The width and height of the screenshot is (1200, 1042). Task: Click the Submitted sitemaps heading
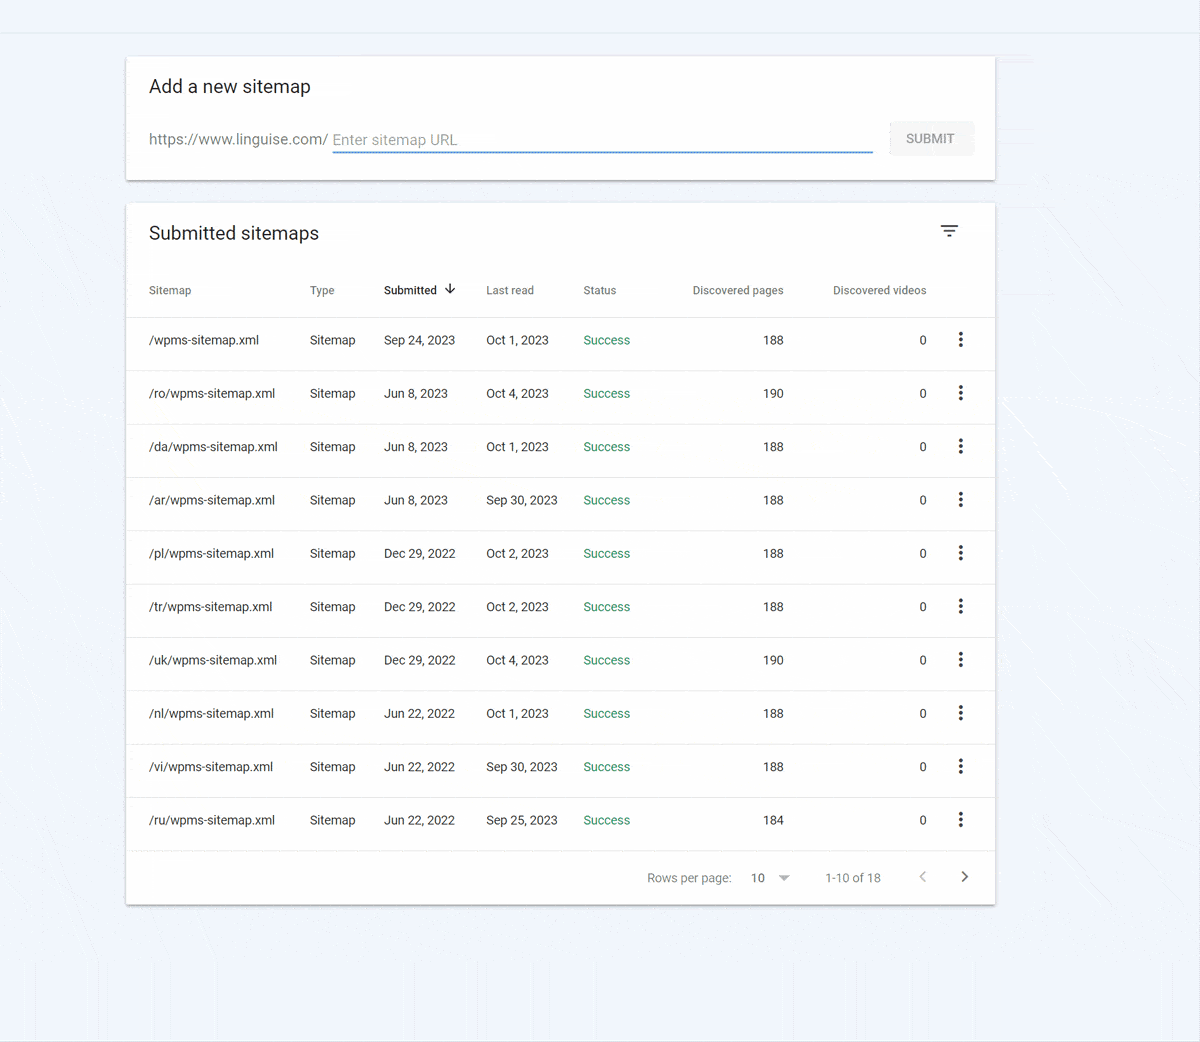click(234, 233)
